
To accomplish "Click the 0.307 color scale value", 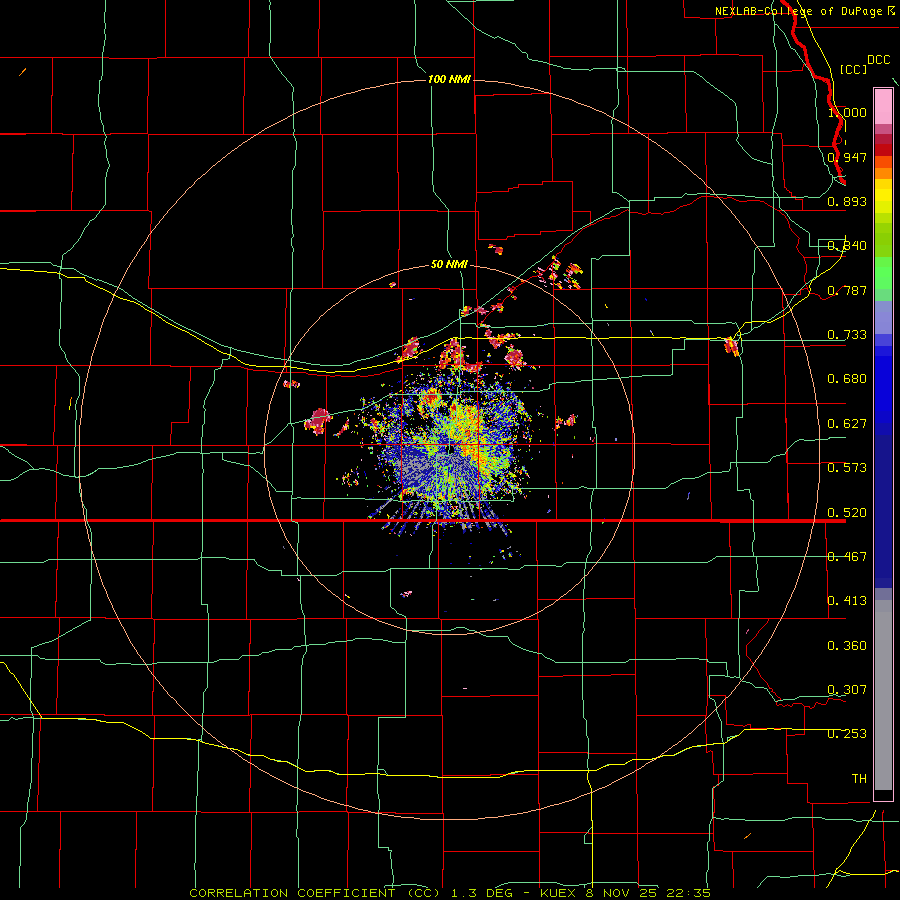I will pos(847,690).
